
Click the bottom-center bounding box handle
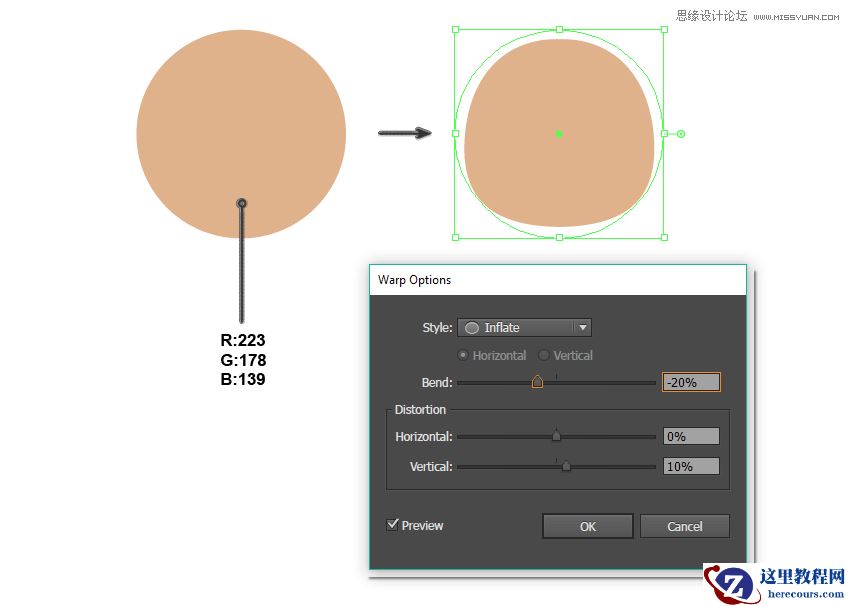(559, 237)
